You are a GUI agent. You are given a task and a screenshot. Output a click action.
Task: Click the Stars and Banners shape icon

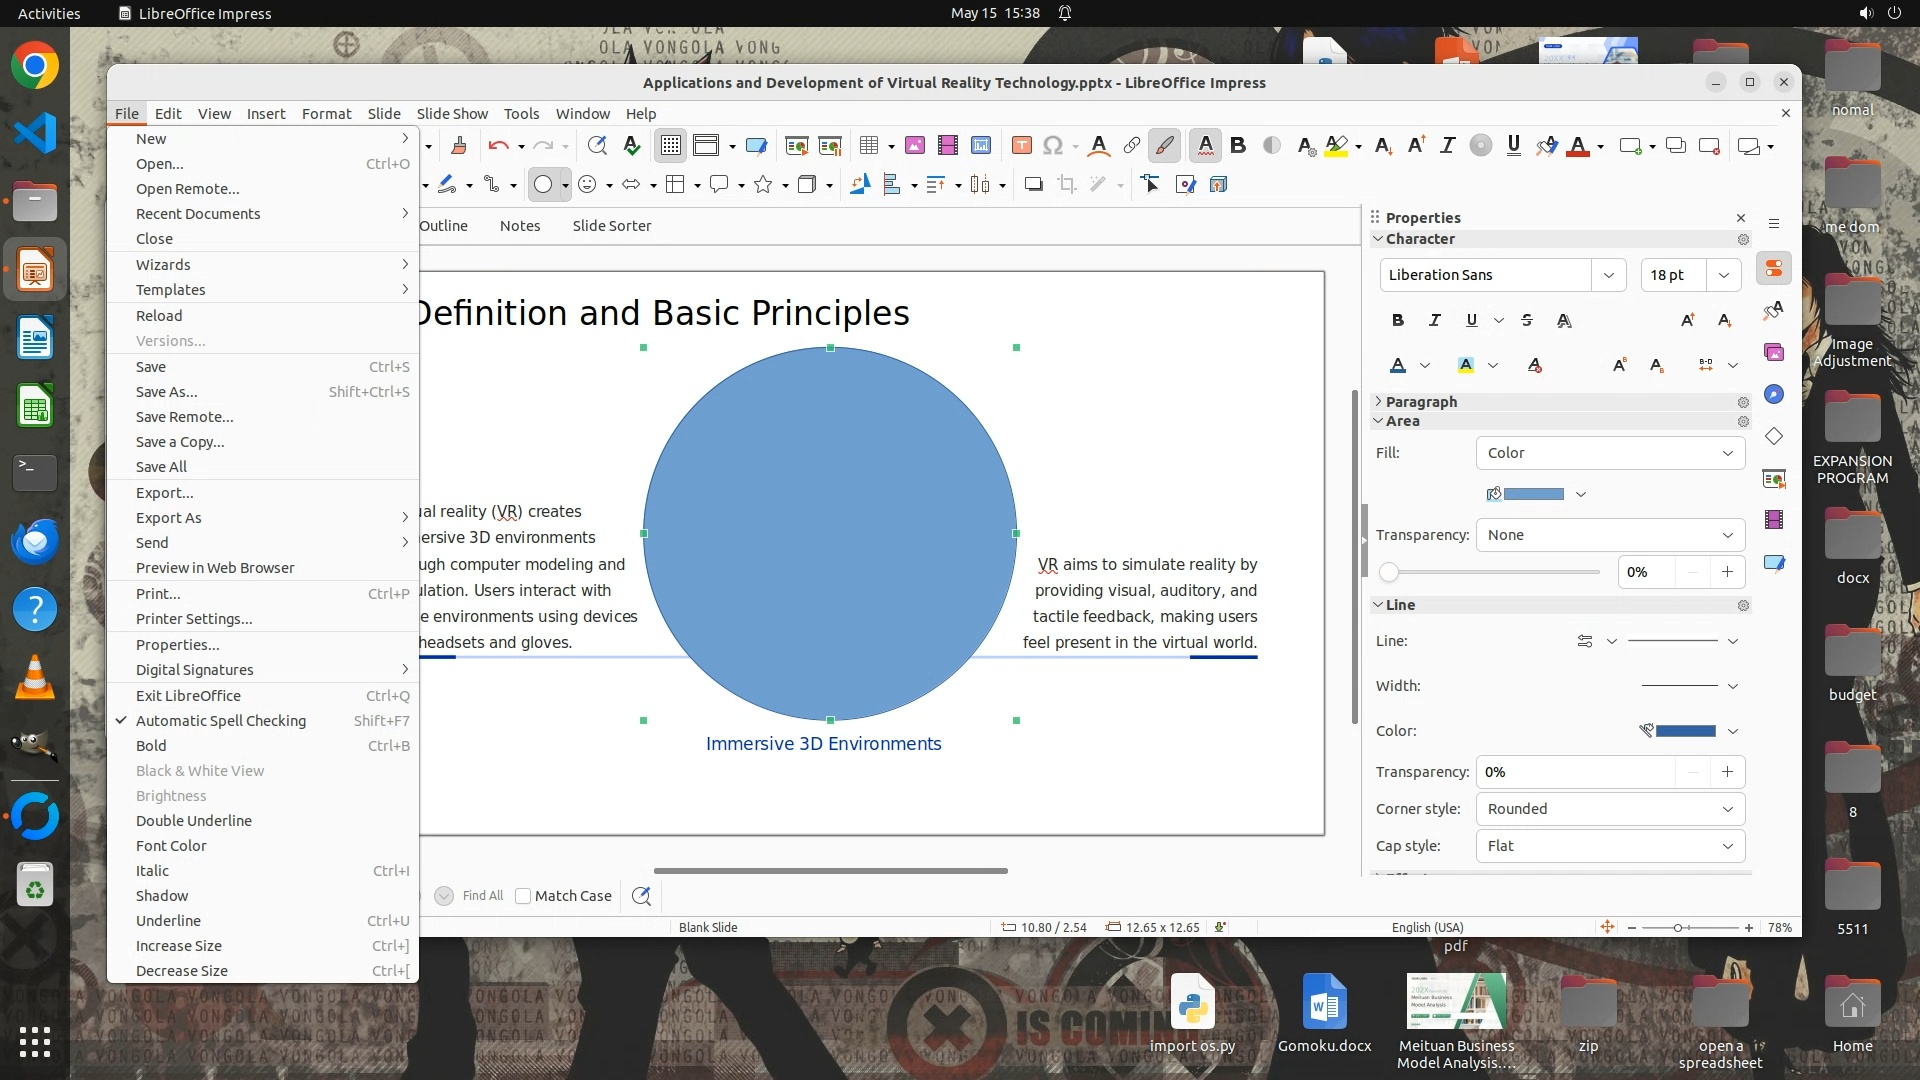[763, 185]
